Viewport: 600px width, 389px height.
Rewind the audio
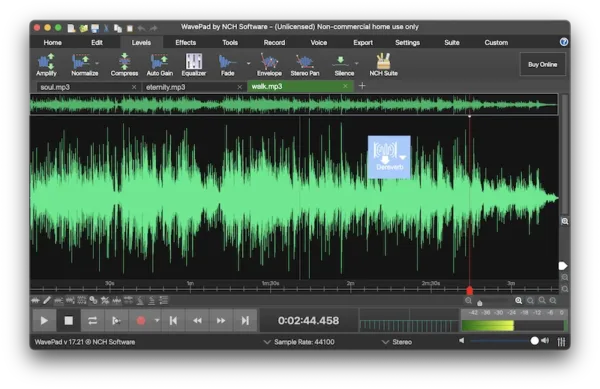pos(197,321)
